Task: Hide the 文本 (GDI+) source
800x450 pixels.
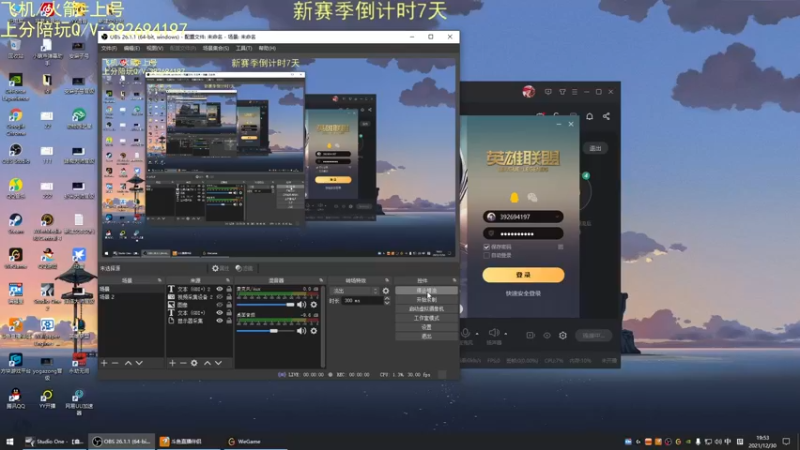Action: [x=219, y=313]
